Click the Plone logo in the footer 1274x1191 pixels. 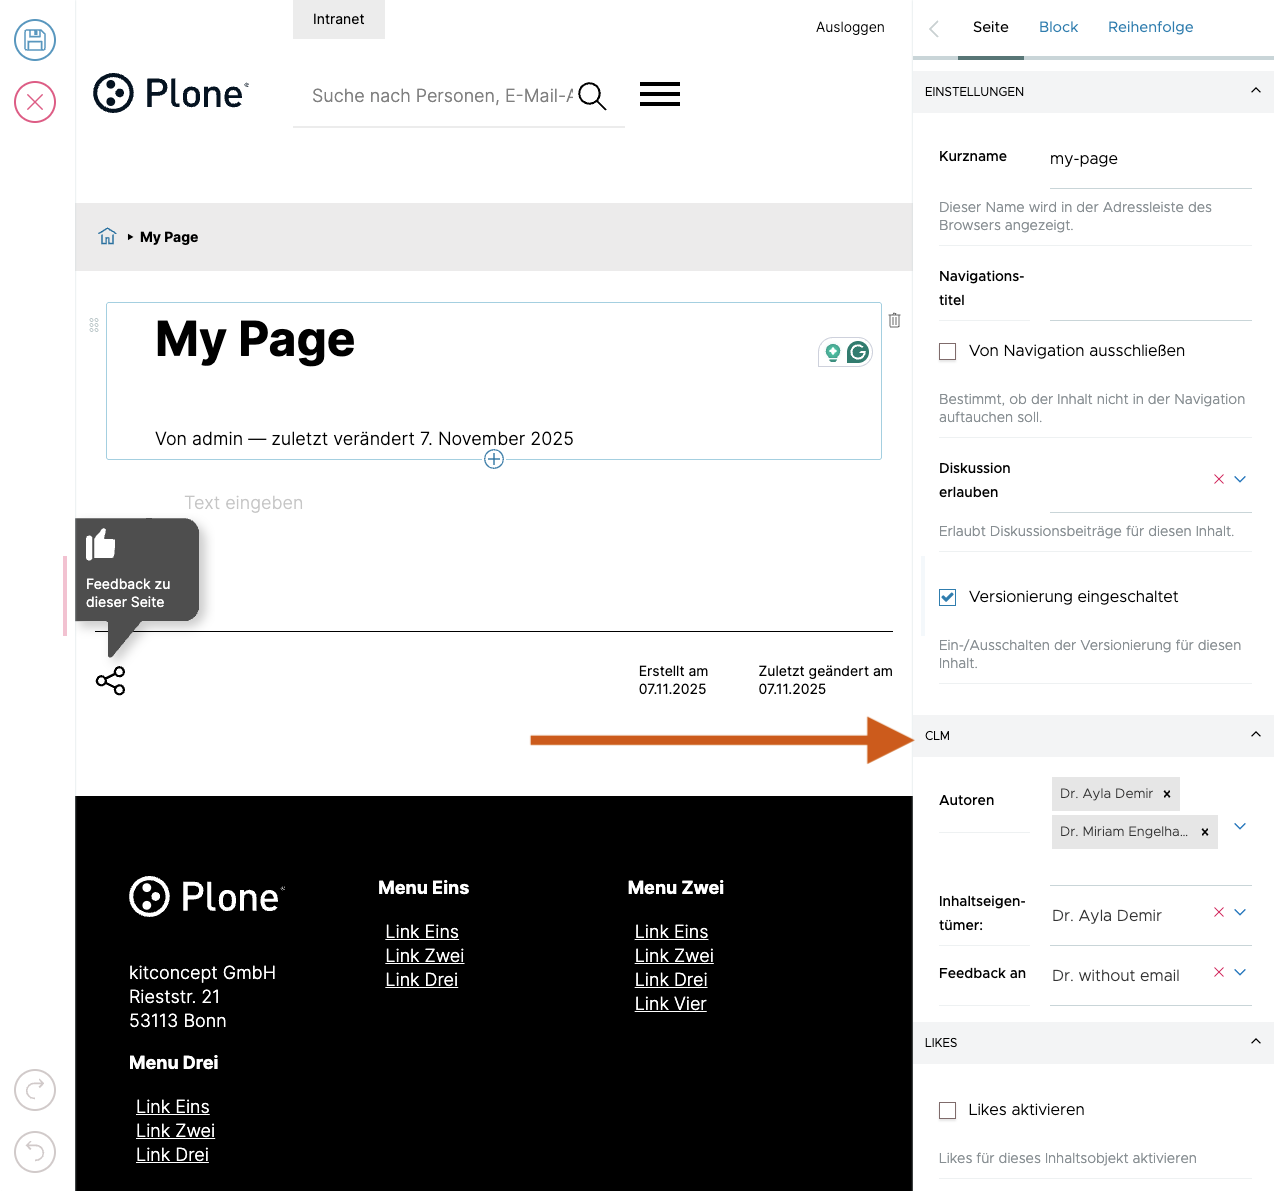[x=207, y=897]
